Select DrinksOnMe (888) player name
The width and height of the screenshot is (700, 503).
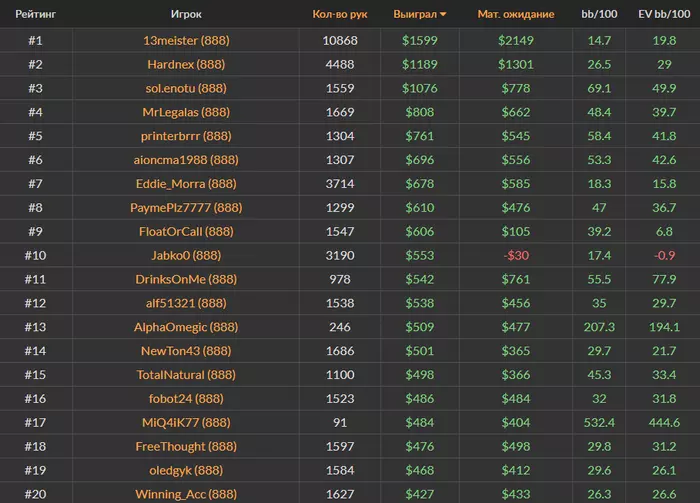tap(185, 280)
